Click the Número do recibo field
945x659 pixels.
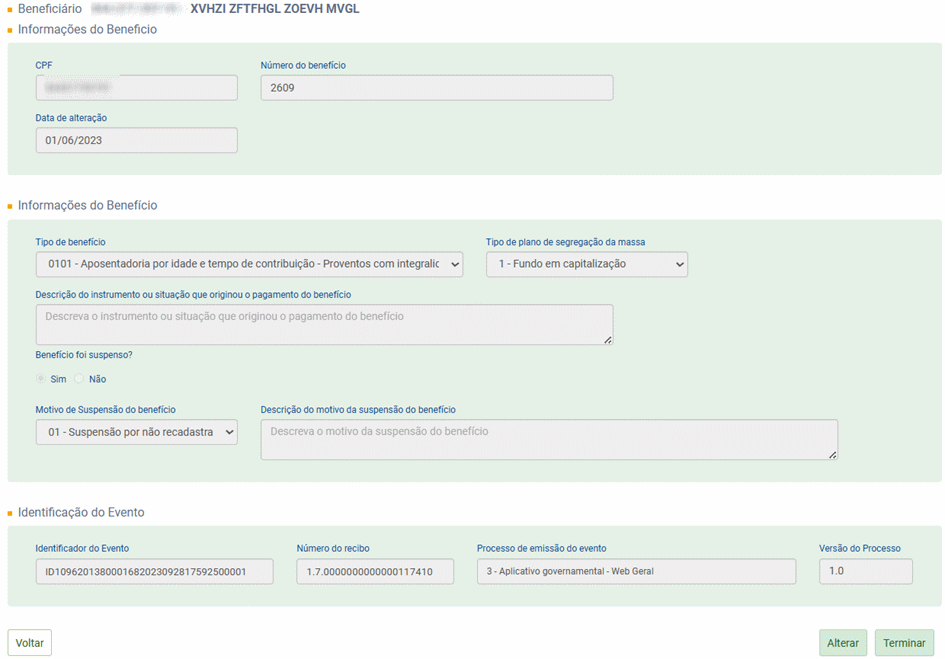tap(375, 571)
